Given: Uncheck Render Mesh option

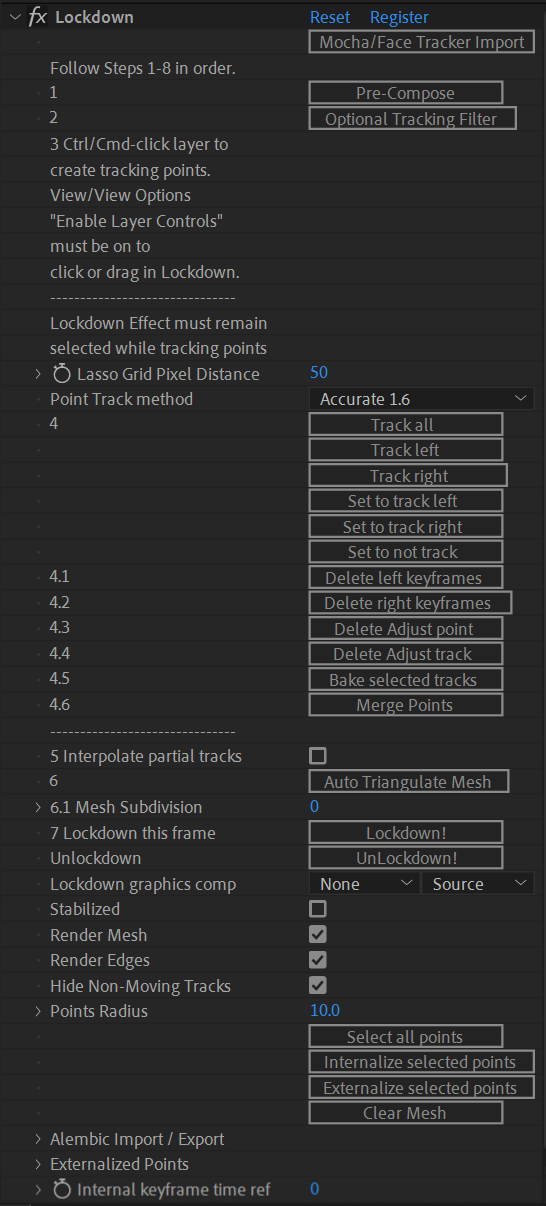Looking at the screenshot, I should (x=318, y=935).
